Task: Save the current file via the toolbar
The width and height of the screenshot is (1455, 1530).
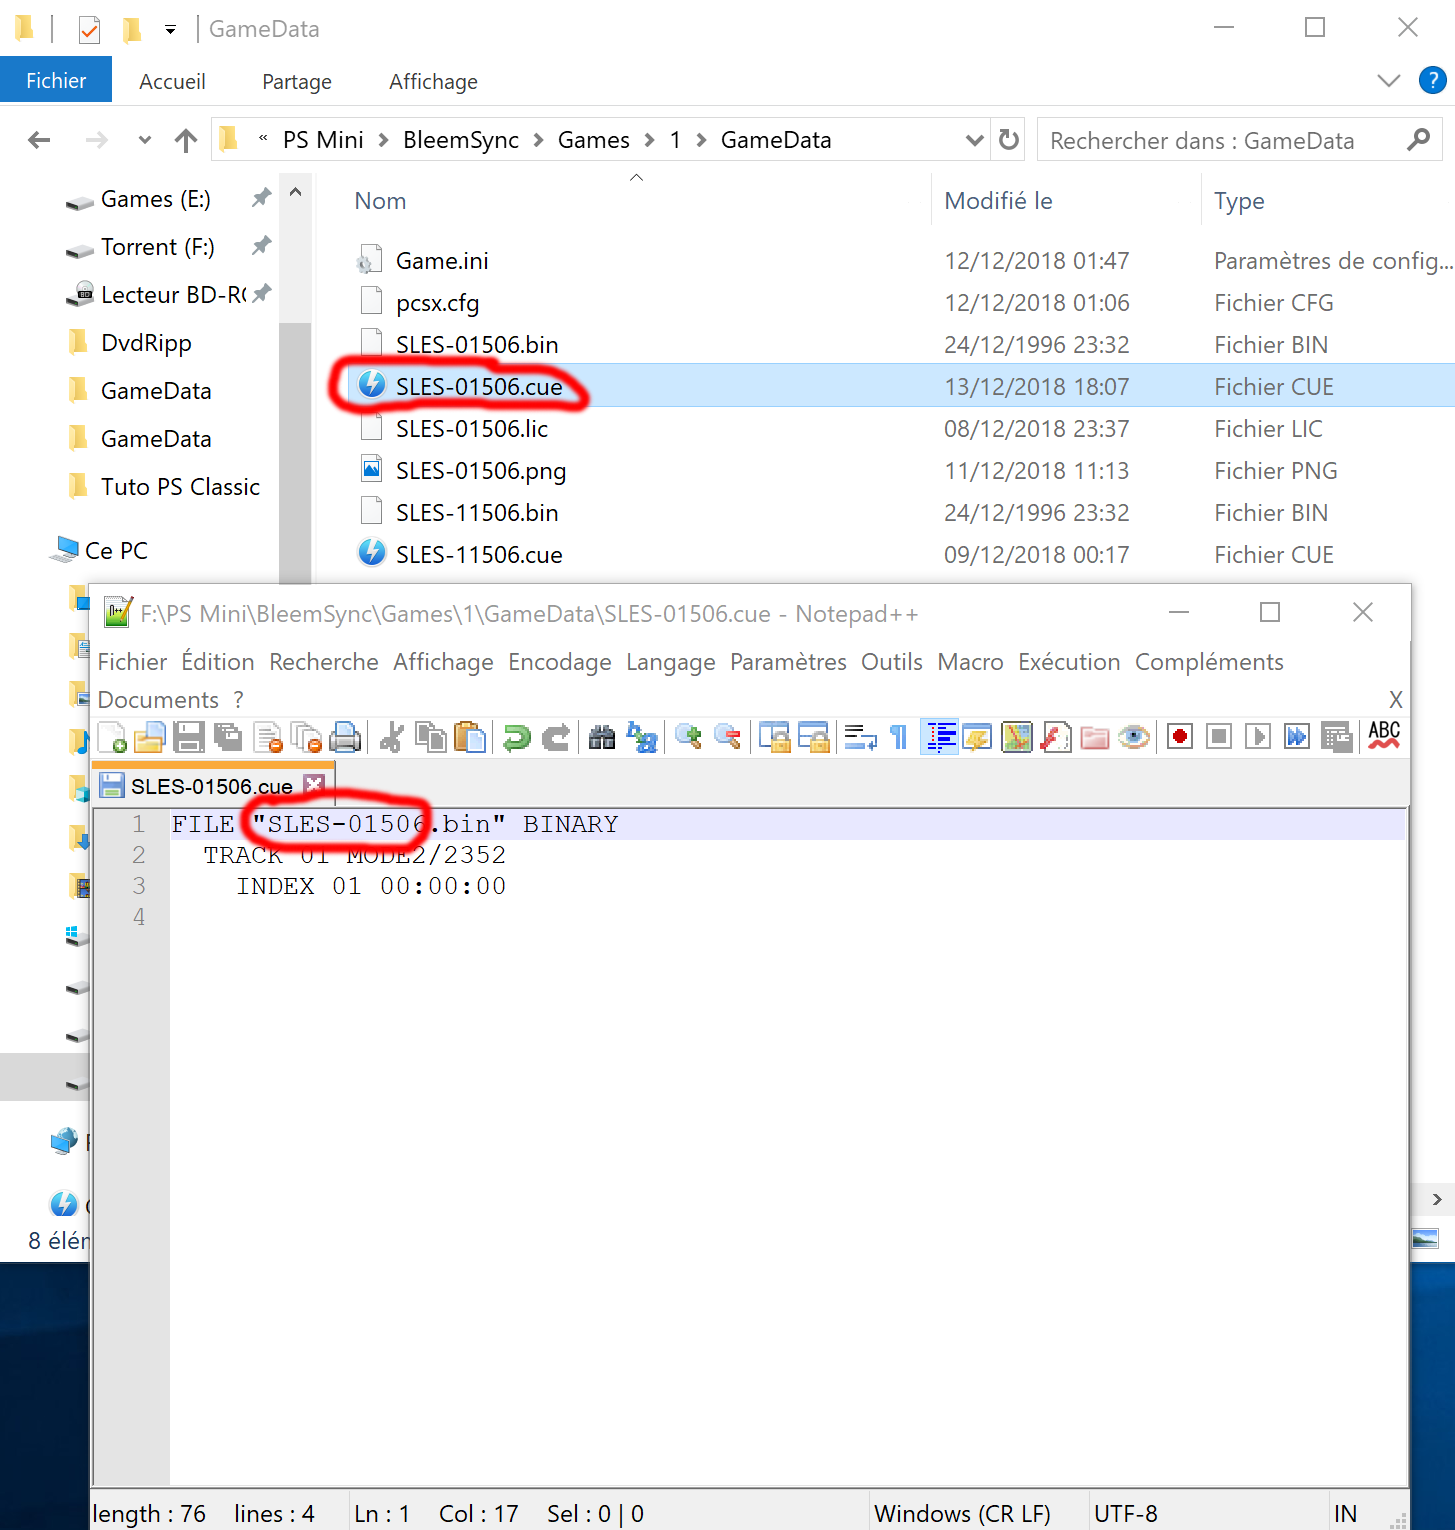Action: (x=189, y=738)
